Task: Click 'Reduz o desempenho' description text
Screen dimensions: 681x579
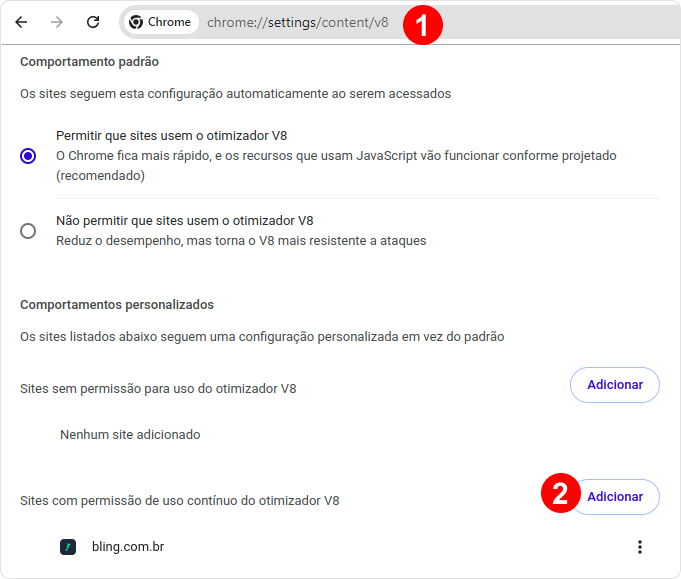Action: [x=241, y=241]
